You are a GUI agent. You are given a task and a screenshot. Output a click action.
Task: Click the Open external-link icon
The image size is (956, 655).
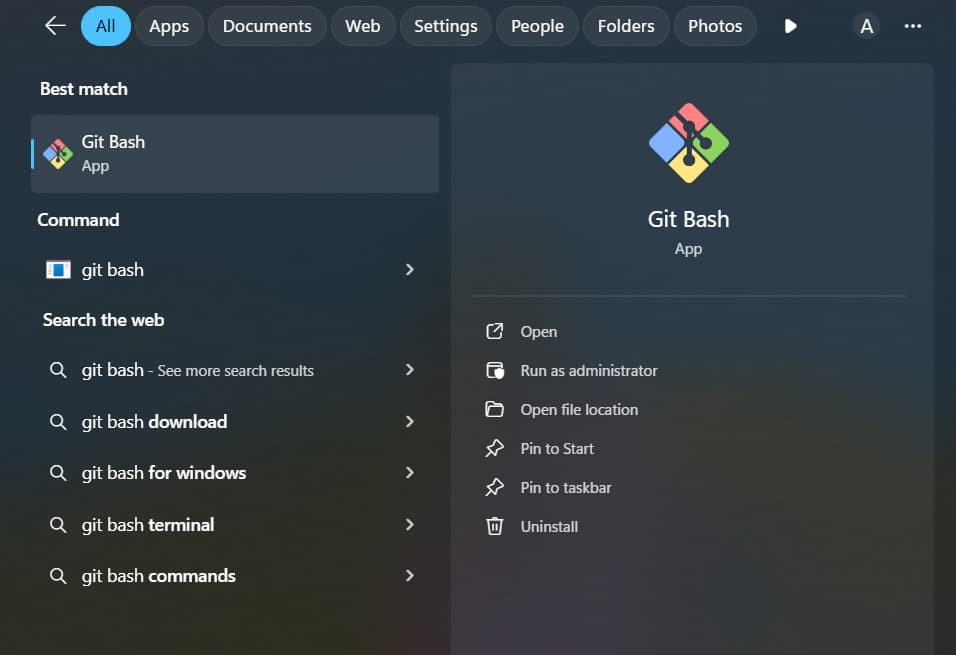tap(494, 331)
